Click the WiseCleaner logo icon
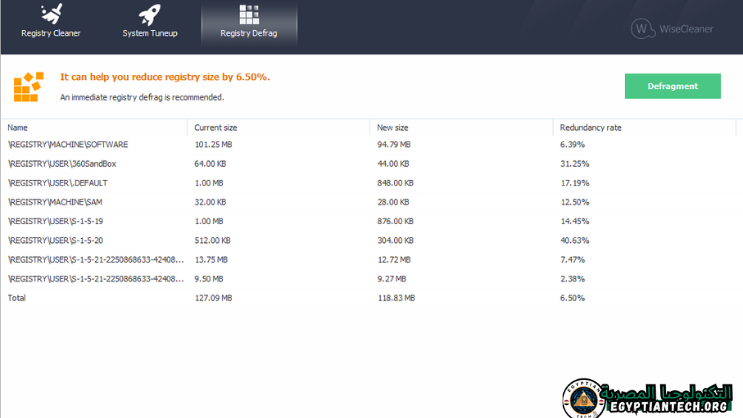The width and height of the screenshot is (743, 418). (642, 29)
